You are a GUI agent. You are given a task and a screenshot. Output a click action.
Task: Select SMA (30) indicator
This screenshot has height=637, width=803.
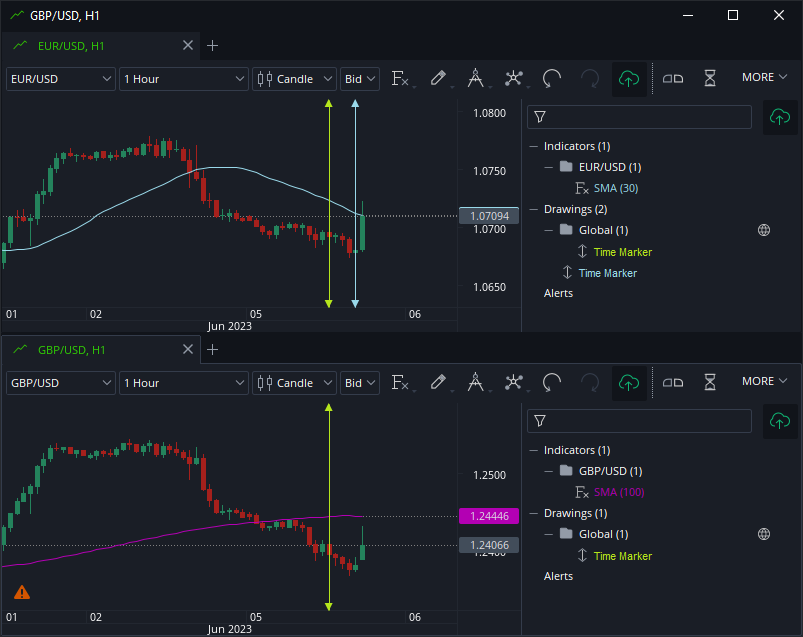616,188
